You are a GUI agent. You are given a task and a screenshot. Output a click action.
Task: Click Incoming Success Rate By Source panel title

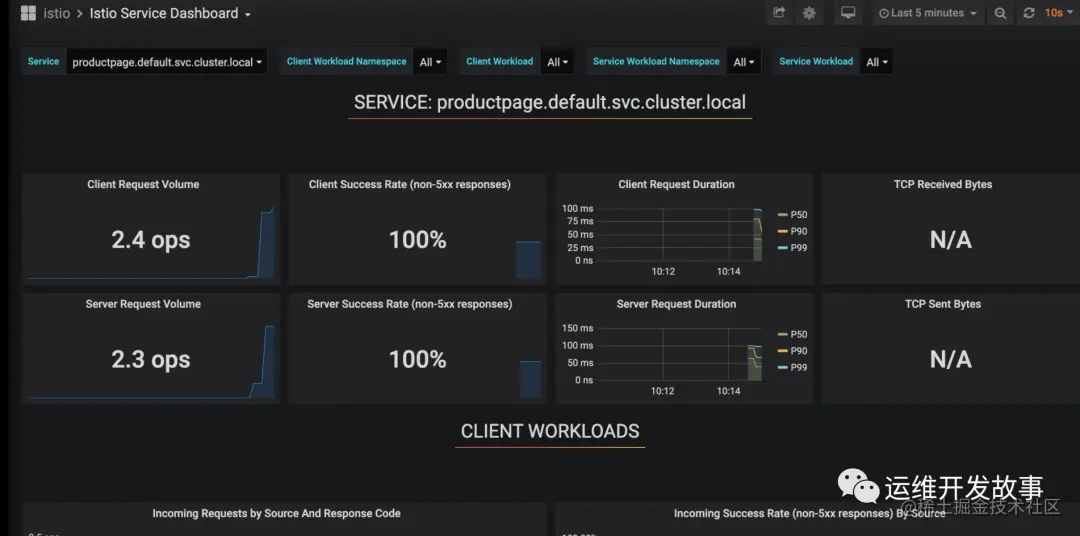[x=809, y=513]
